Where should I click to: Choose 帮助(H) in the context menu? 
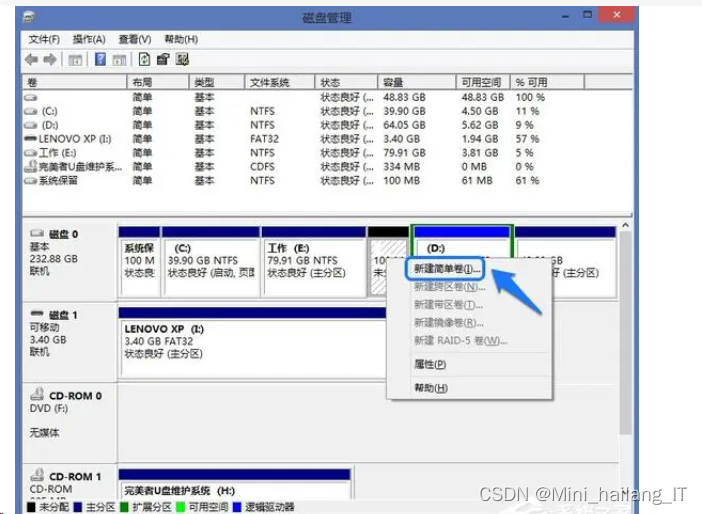(x=431, y=388)
